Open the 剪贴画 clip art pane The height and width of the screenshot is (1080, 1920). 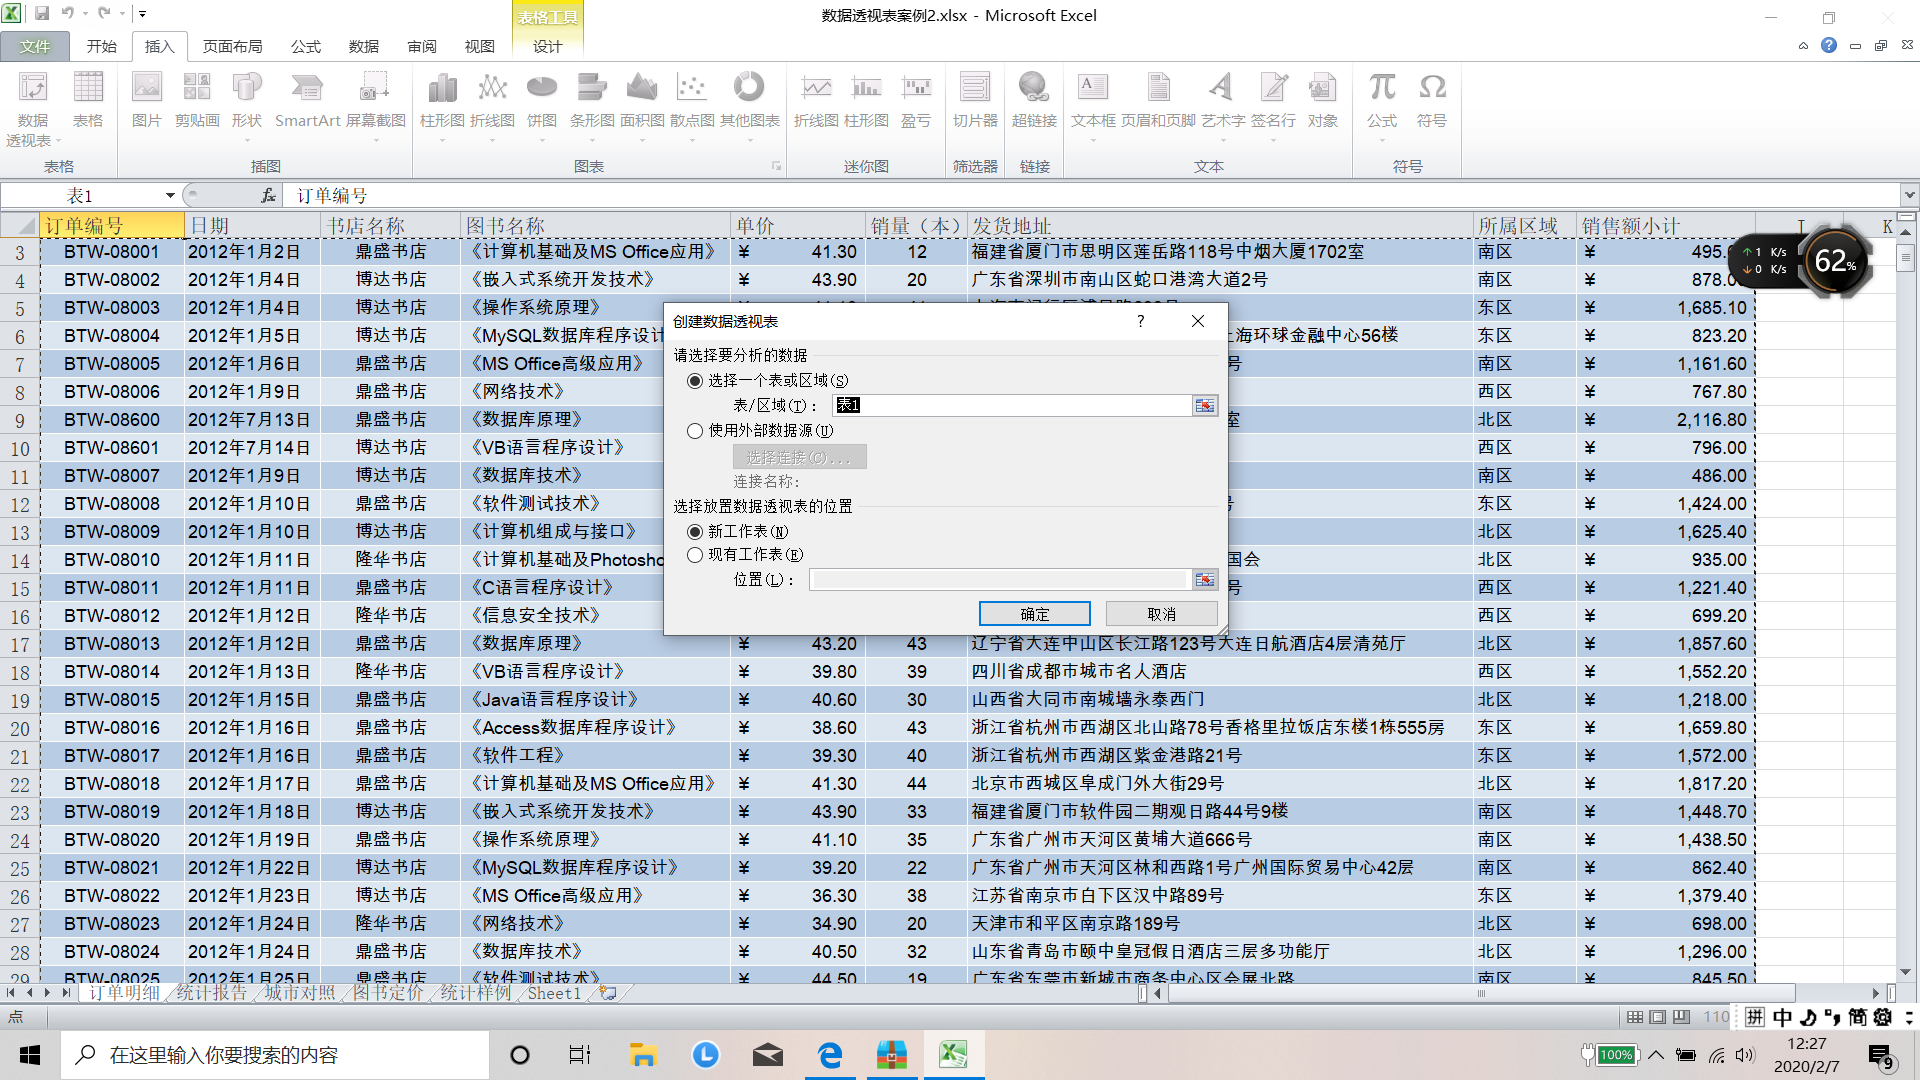pos(197,100)
